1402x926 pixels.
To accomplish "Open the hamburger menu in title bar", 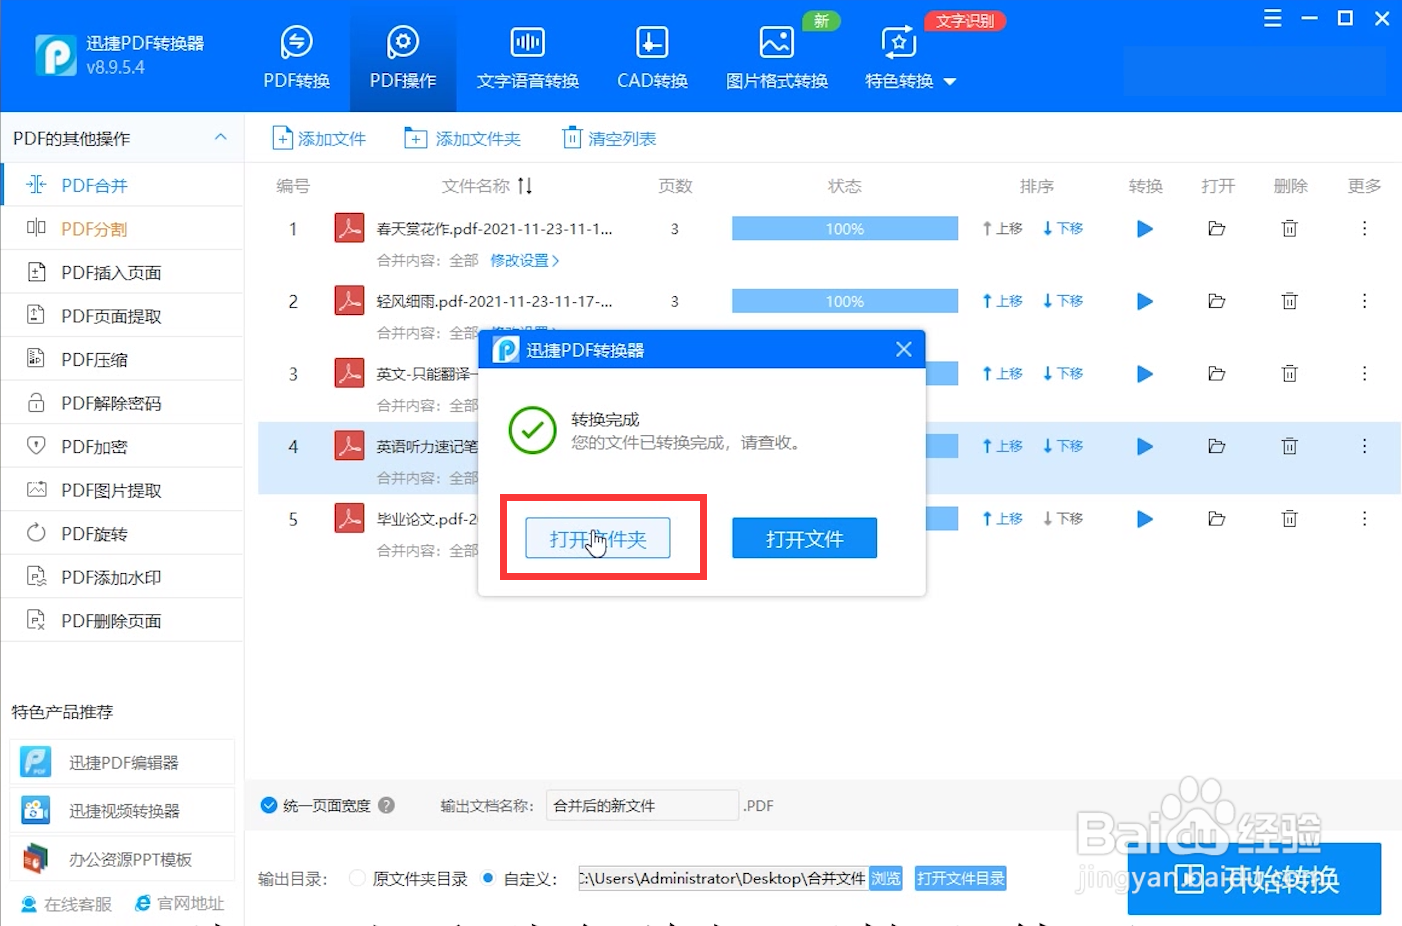I will 1272,18.
